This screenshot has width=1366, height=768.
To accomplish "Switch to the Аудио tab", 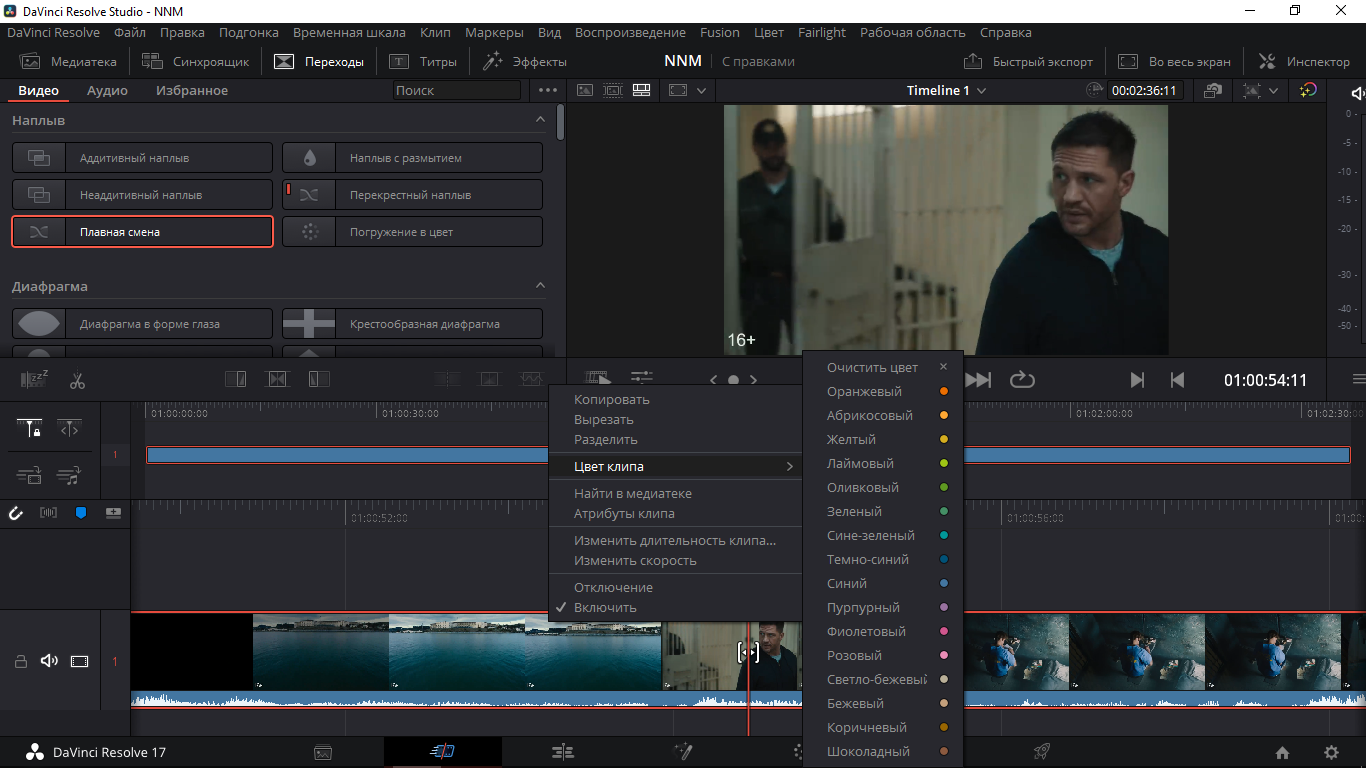I will point(107,90).
